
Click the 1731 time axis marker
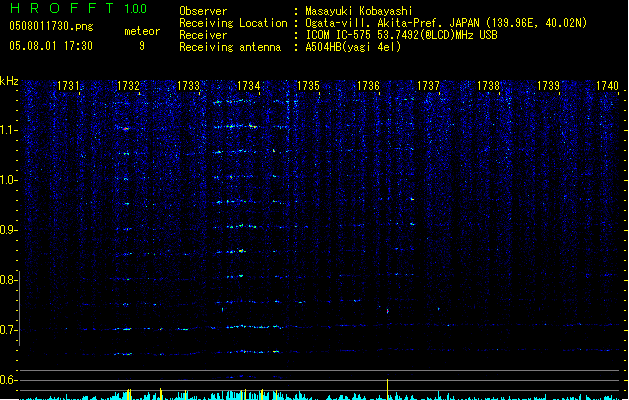click(x=68, y=86)
